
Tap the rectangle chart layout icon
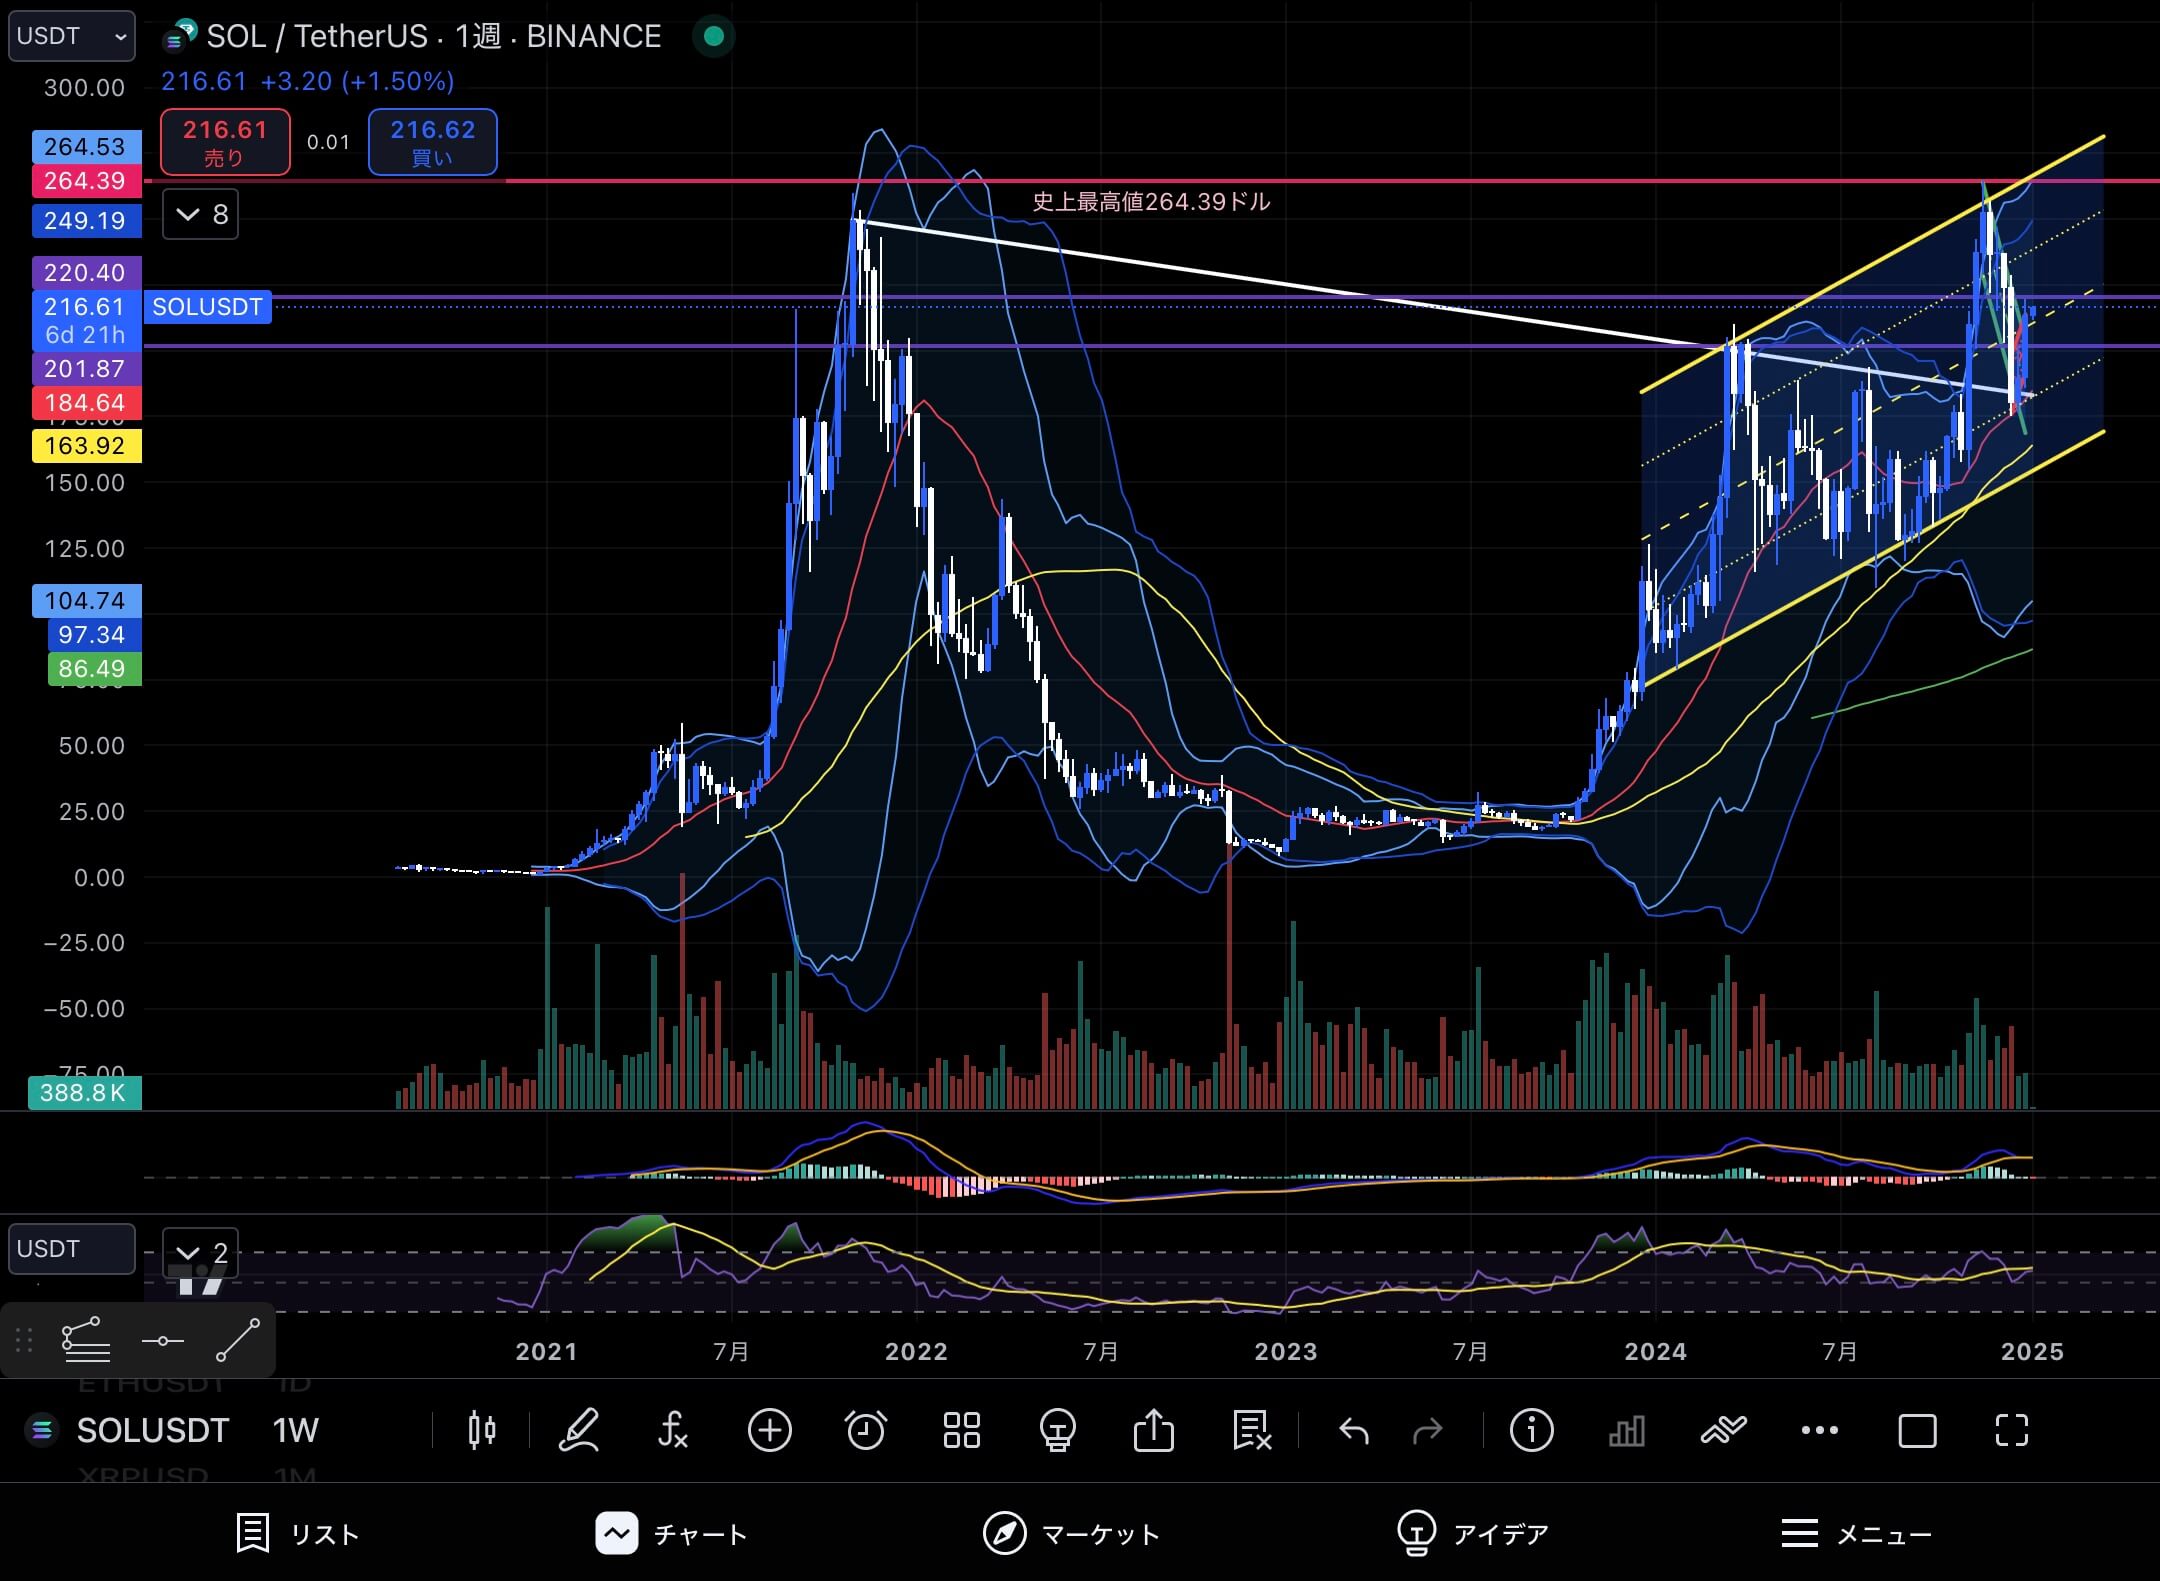(1917, 1430)
